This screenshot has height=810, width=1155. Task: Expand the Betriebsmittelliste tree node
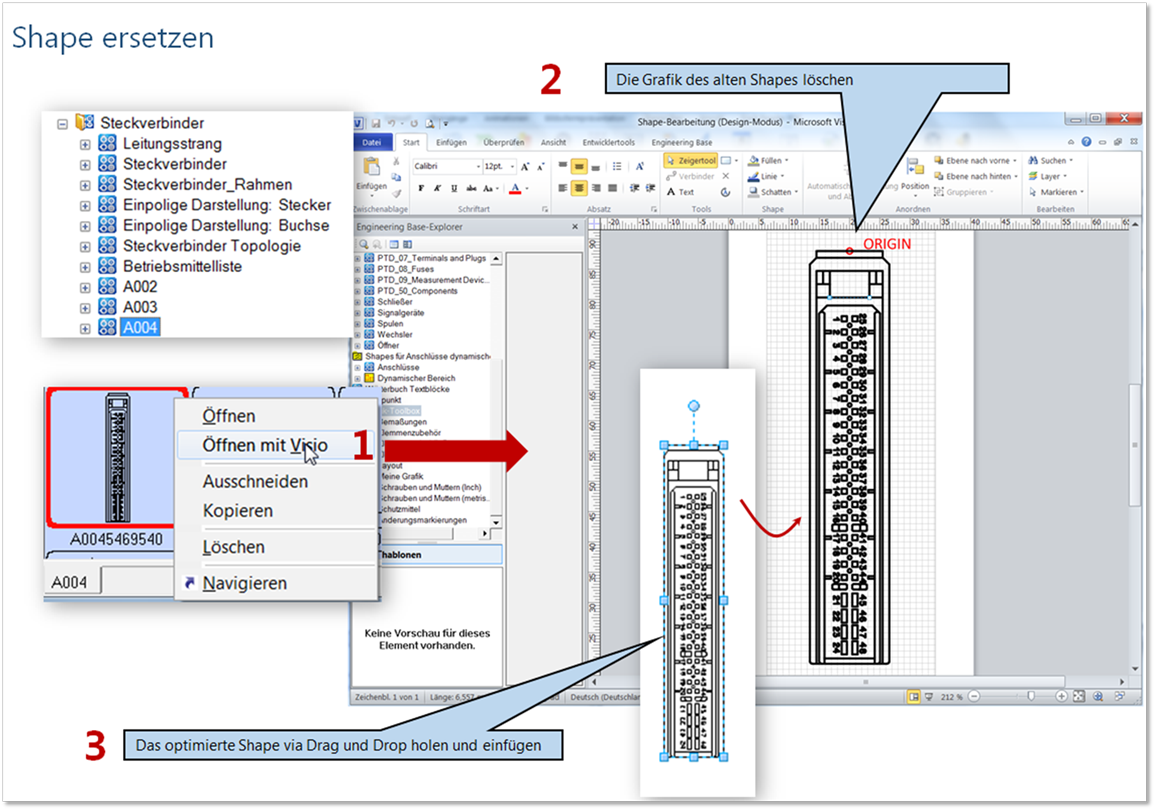click(x=85, y=267)
